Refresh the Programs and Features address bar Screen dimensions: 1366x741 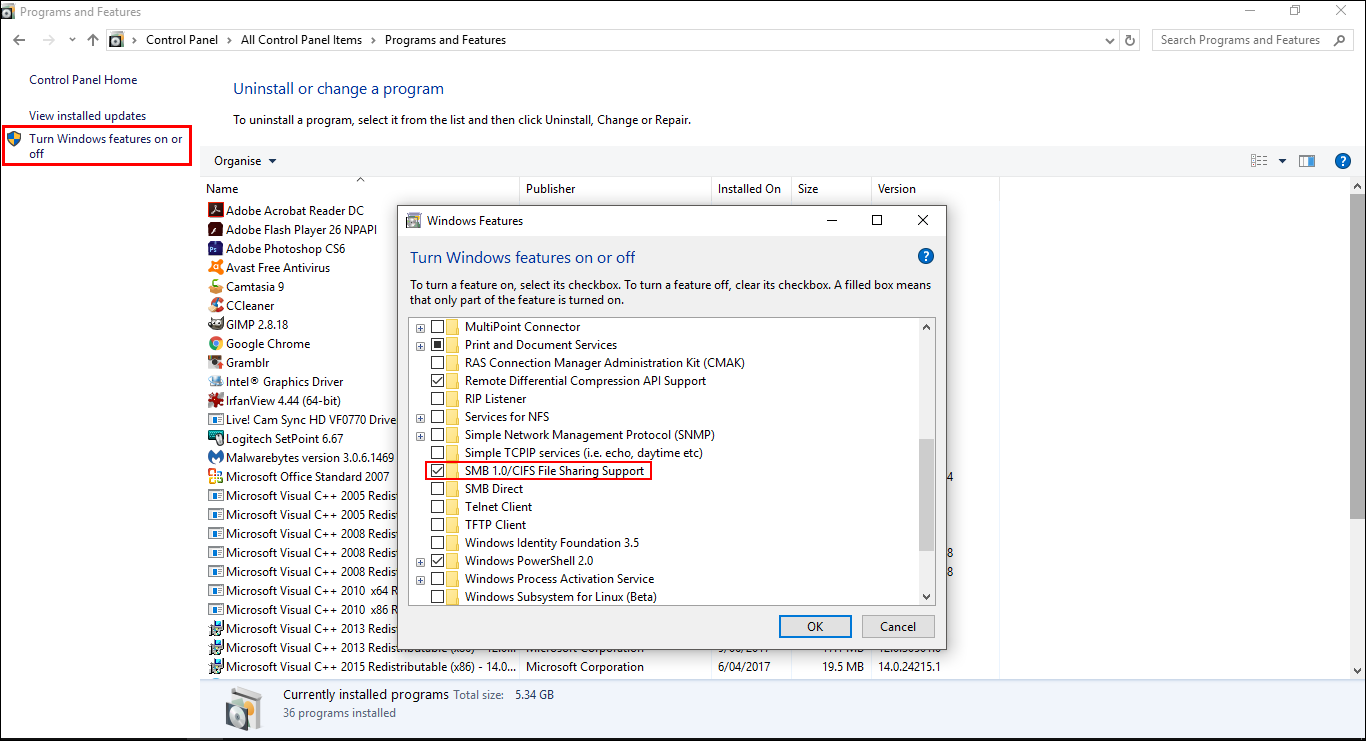(x=1131, y=40)
